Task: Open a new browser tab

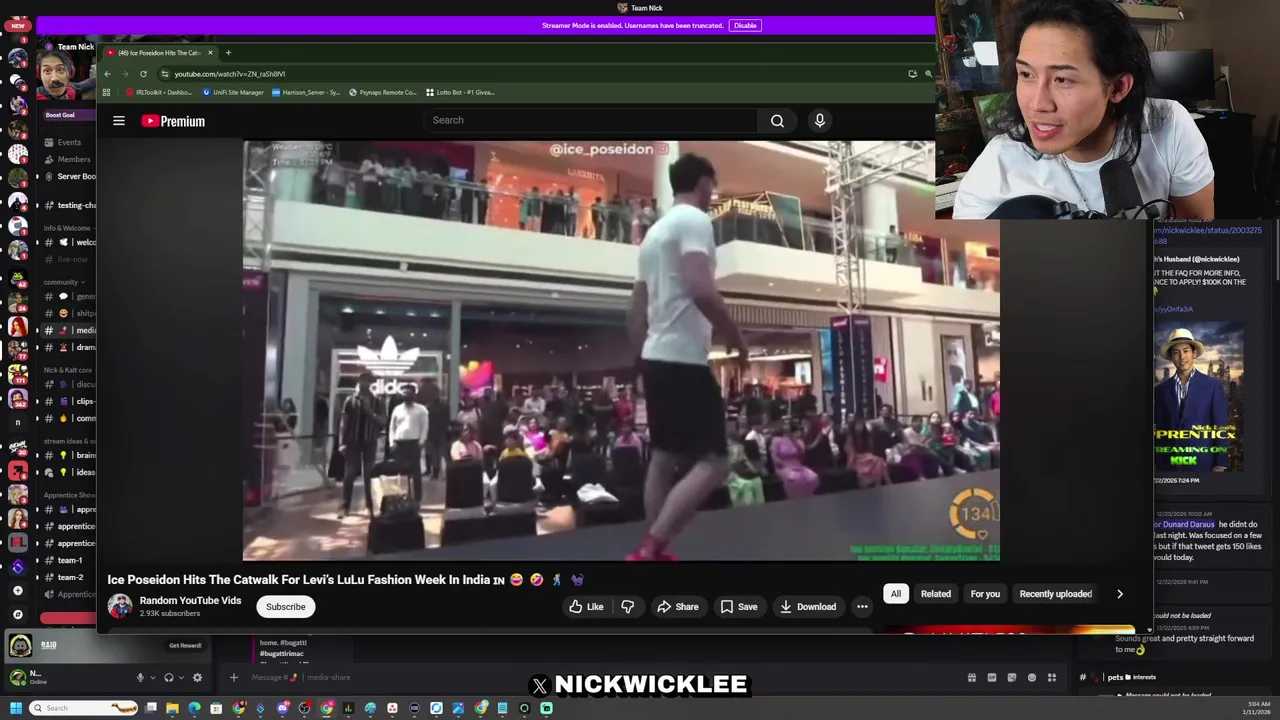Action: (228, 52)
